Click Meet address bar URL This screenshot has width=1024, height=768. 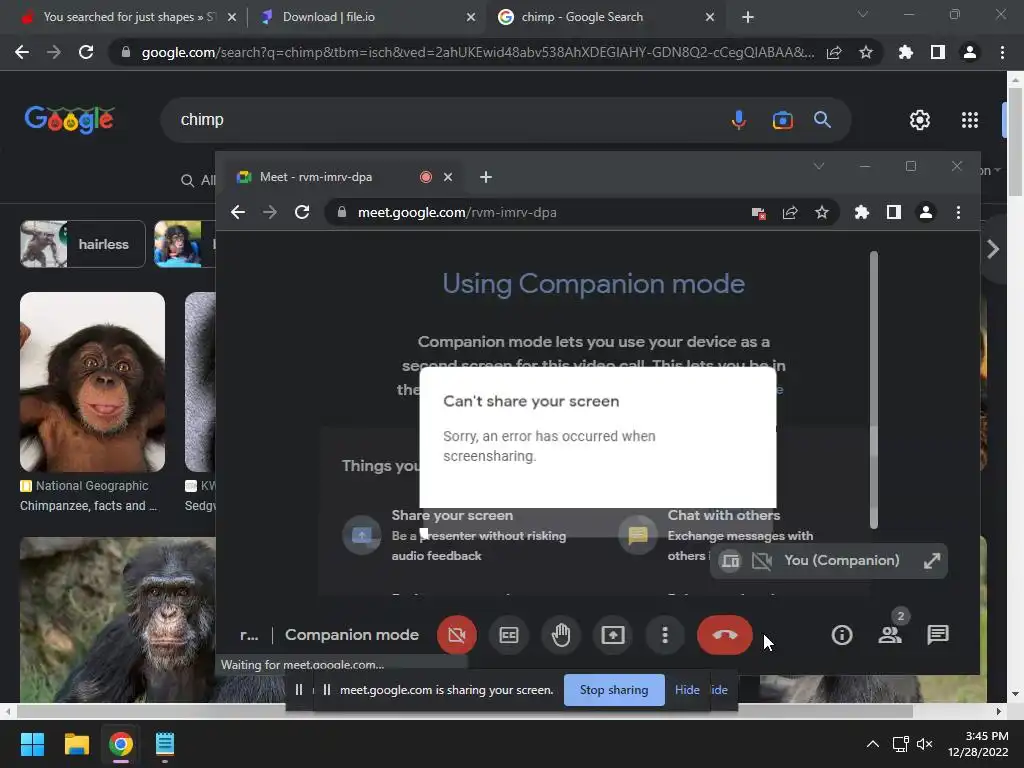pos(456,212)
